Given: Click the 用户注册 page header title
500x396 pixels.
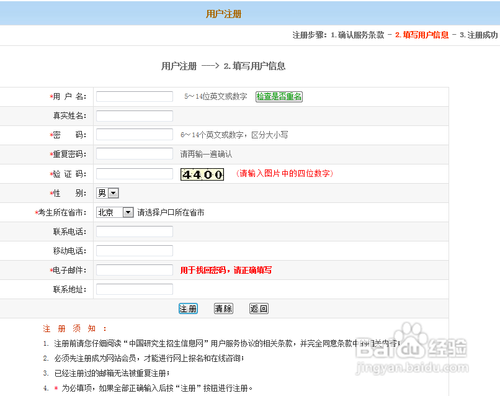Looking at the screenshot, I should coord(223,14).
